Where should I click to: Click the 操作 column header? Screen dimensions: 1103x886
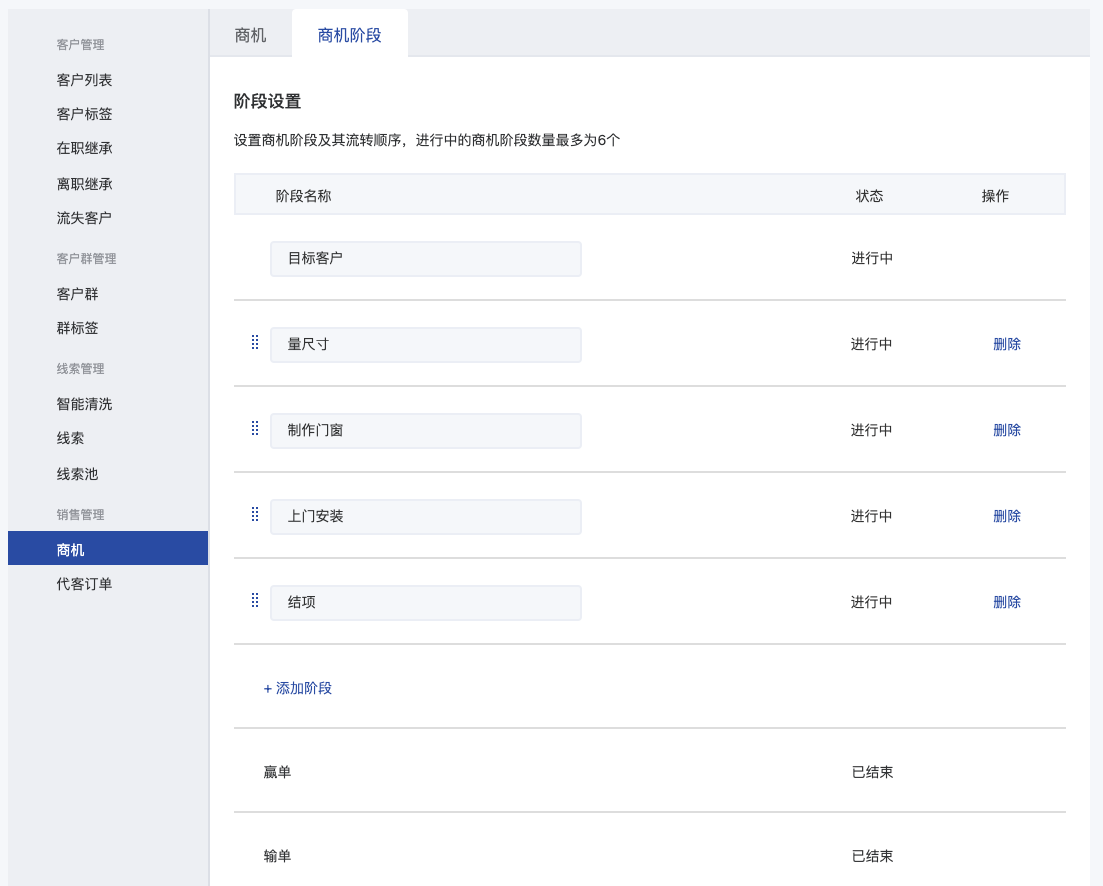pos(995,196)
